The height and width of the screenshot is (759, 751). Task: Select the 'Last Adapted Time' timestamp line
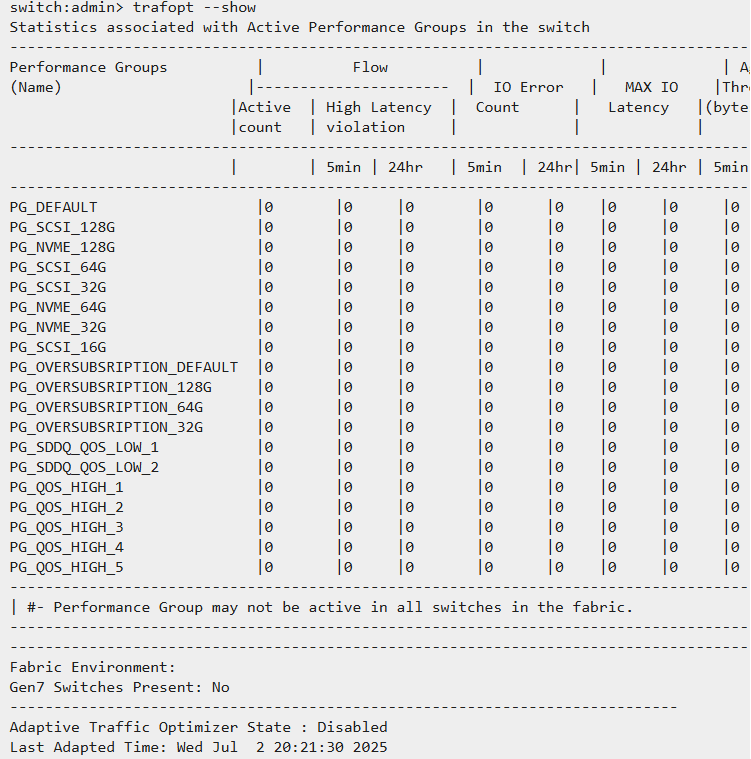tap(198, 747)
